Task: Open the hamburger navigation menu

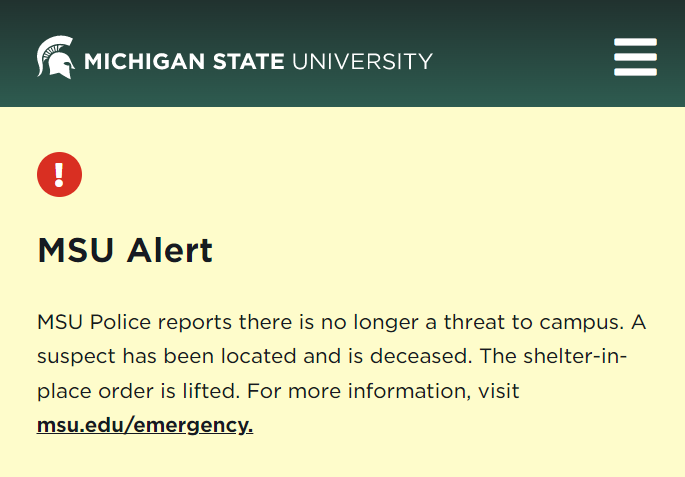Action: 635,57
